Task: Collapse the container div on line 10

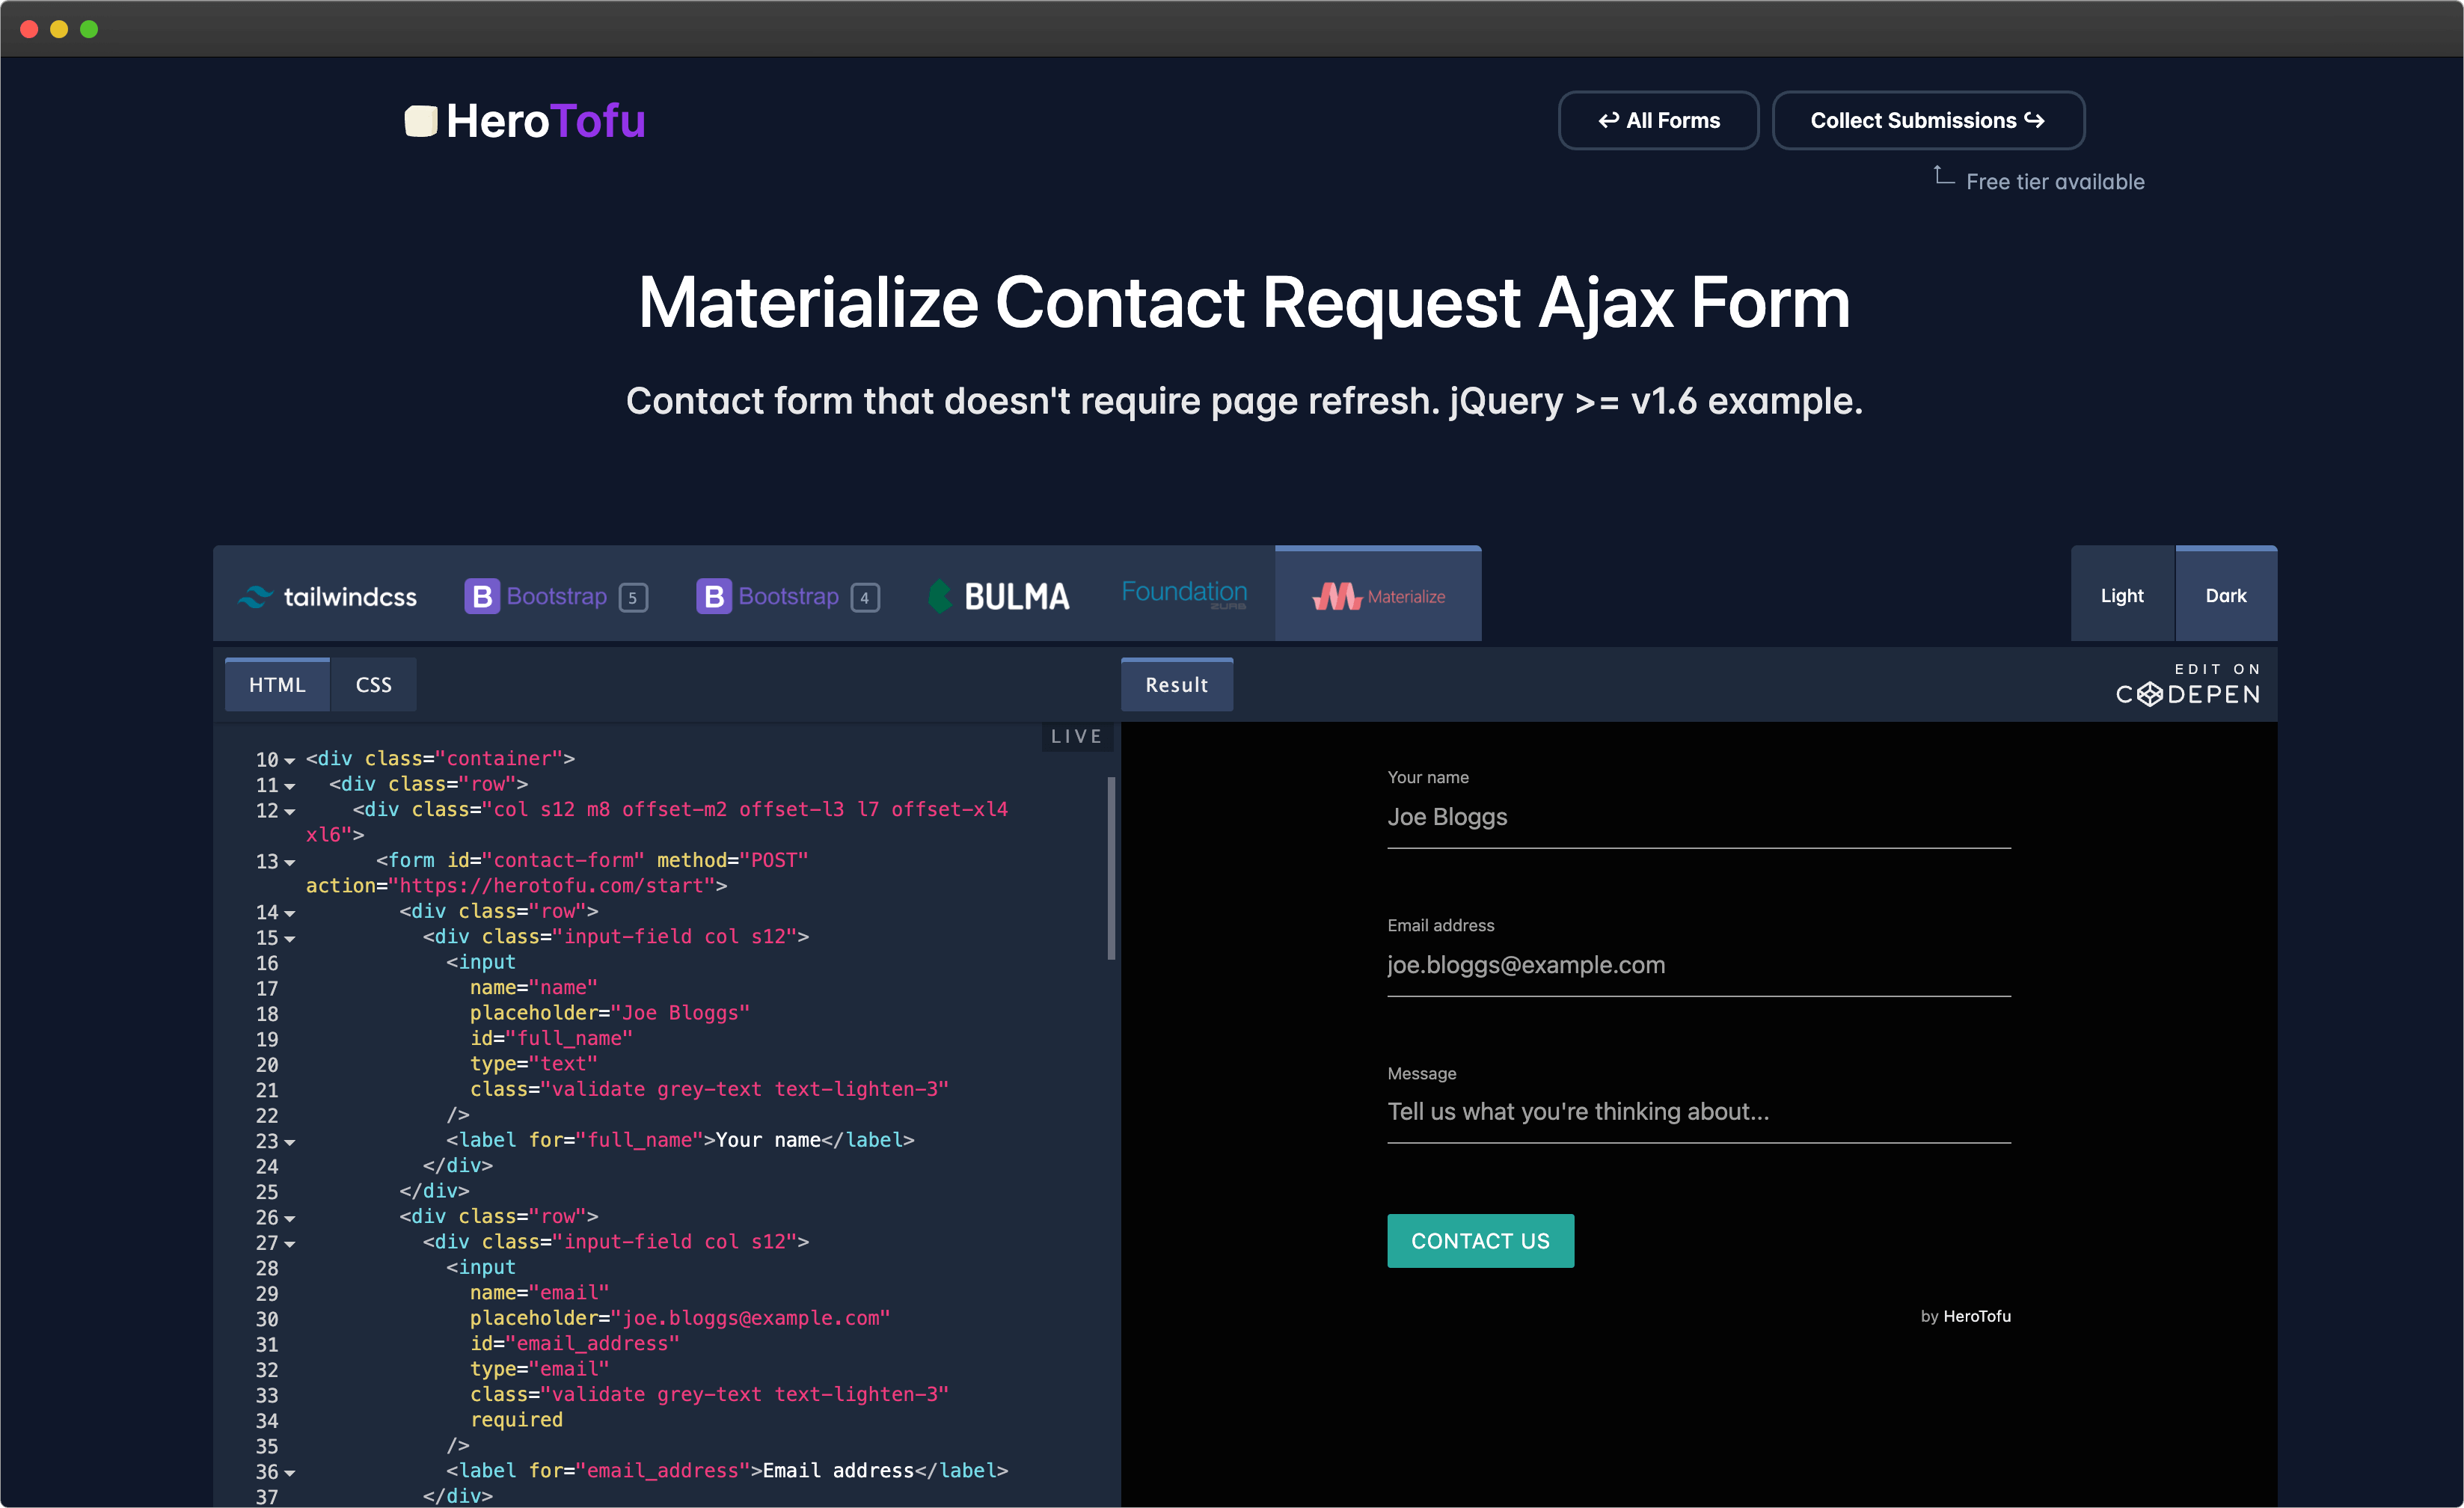Action: coord(289,760)
